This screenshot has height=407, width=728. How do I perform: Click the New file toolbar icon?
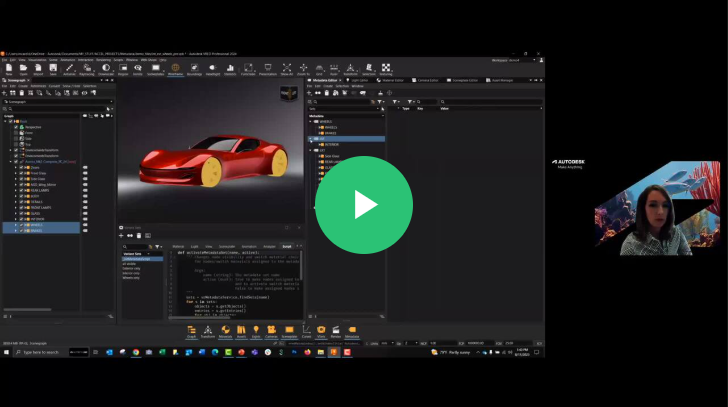pos(9,70)
